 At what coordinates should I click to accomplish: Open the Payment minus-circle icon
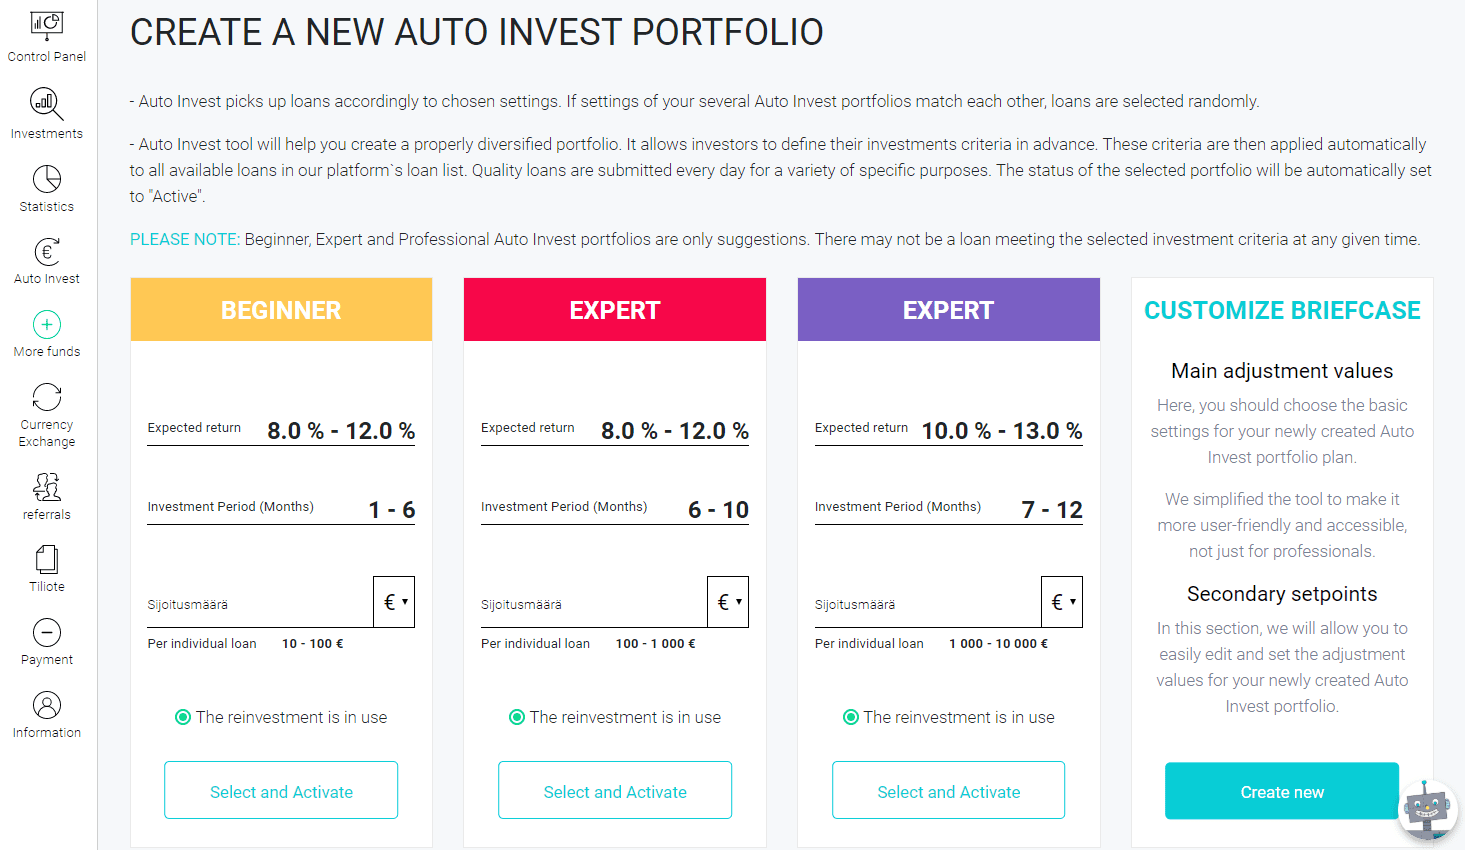point(47,632)
